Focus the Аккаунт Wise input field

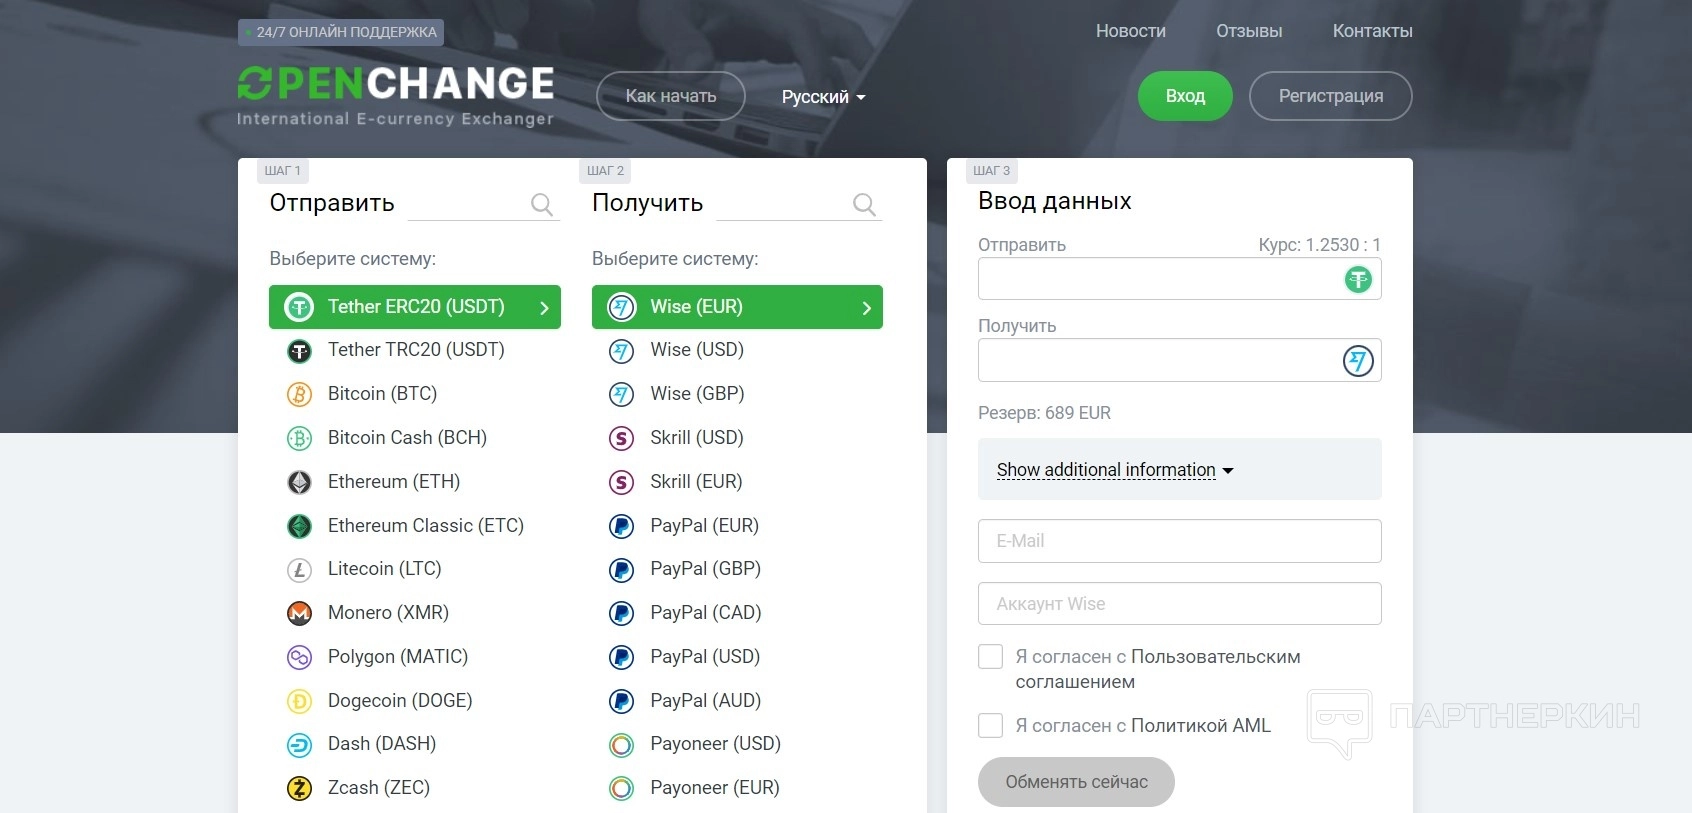(x=1180, y=604)
